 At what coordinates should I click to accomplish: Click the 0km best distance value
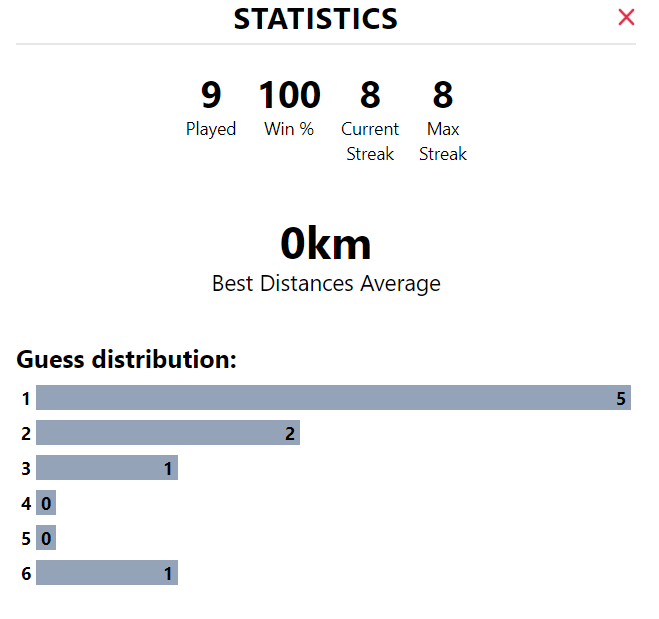point(326,244)
